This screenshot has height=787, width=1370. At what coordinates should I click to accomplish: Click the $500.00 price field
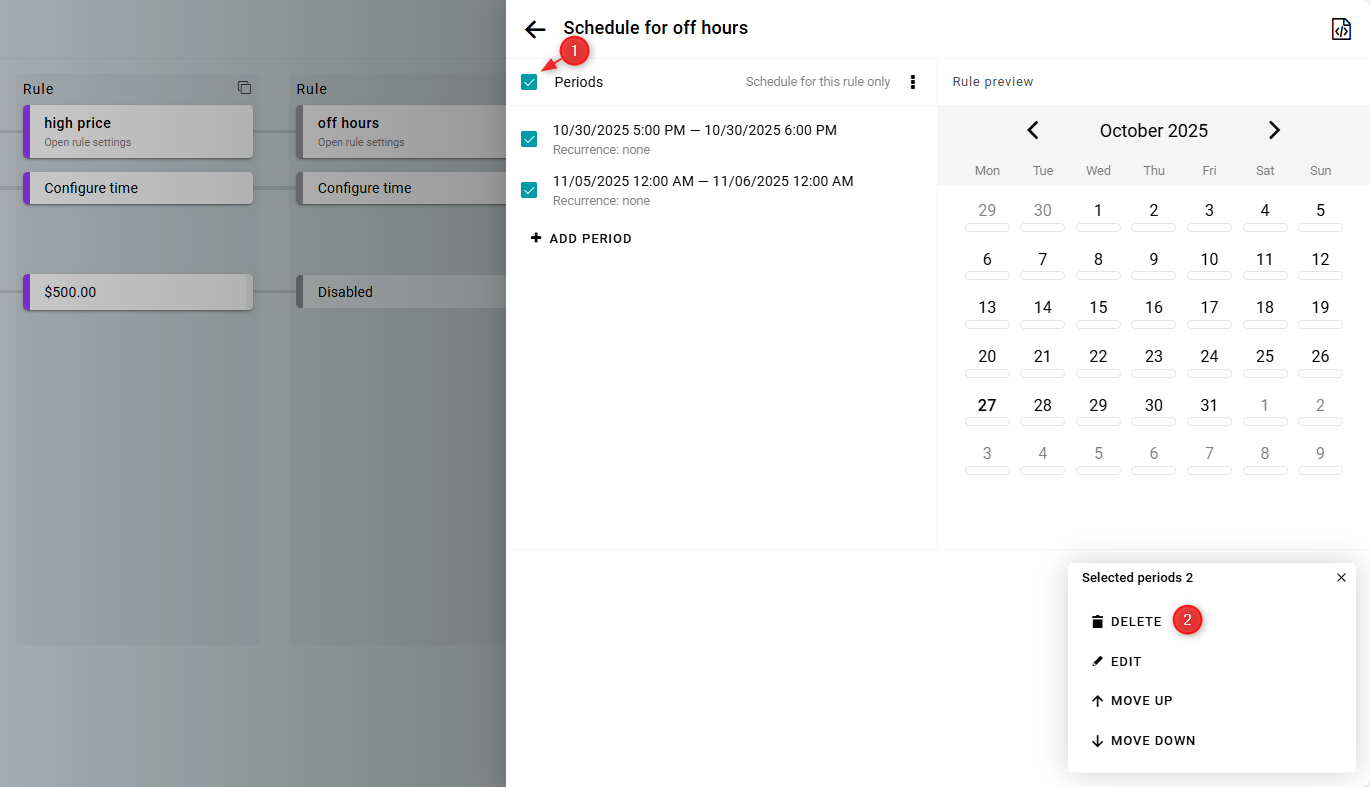[x=138, y=292]
